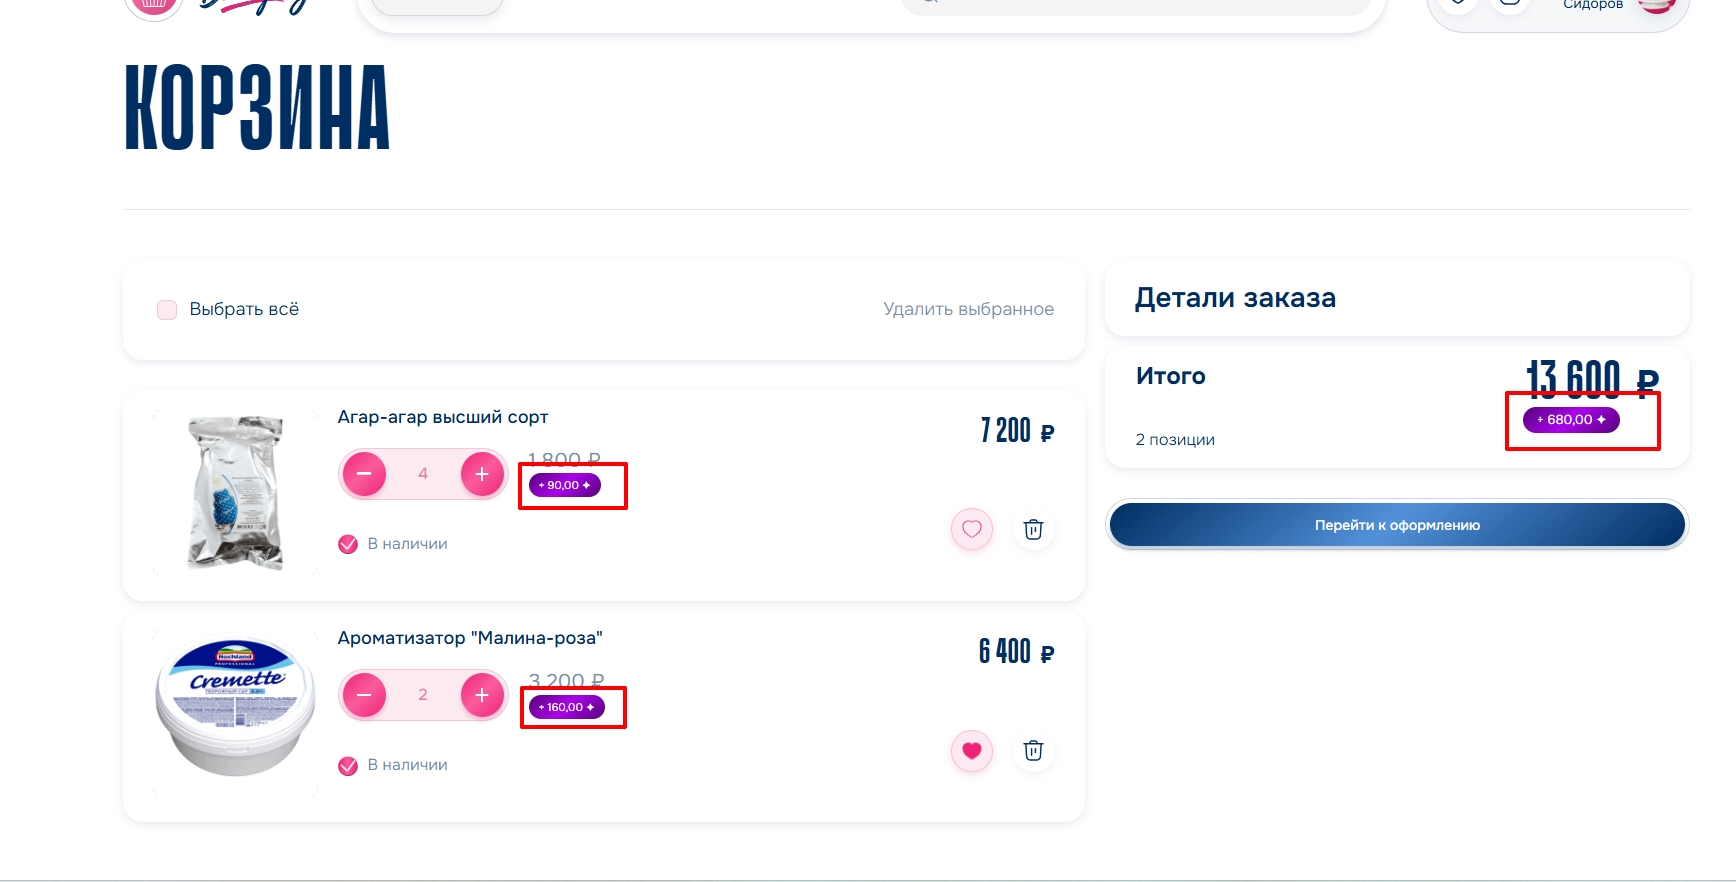1736x882 pixels.
Task: Click the 160,00 bonus badge for Ароматизатор
Action: 567,707
